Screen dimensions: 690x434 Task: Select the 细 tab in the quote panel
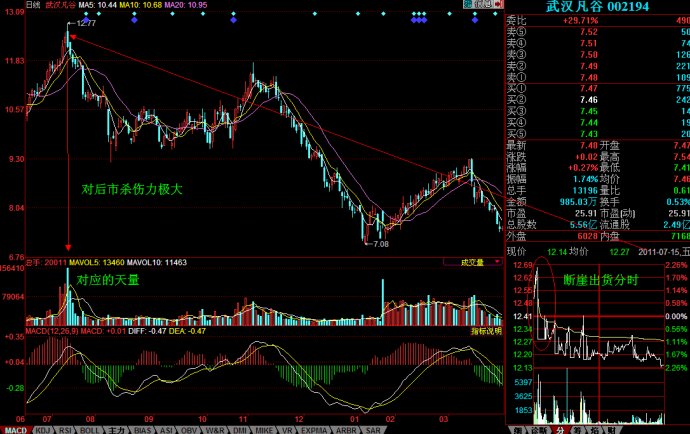[518, 430]
